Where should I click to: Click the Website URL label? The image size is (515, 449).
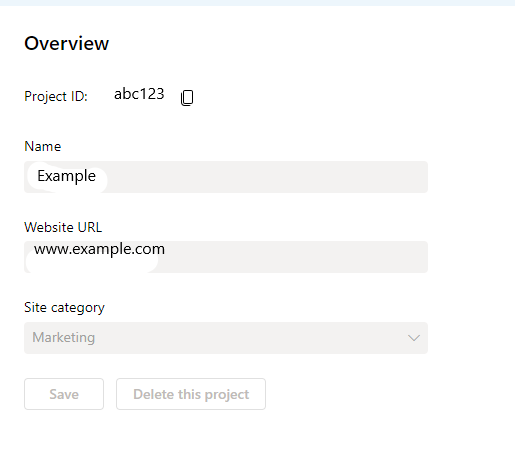63,227
